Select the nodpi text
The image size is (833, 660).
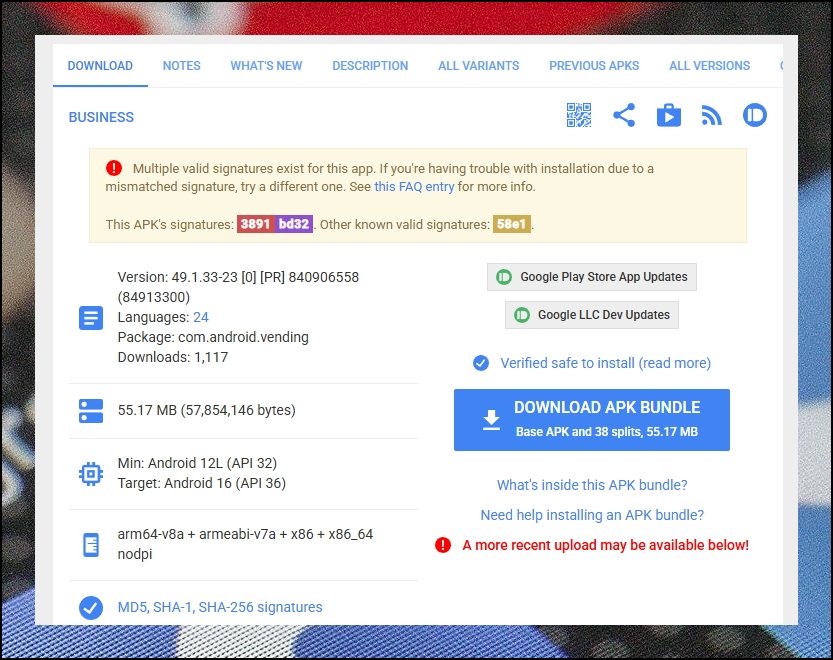[x=135, y=554]
